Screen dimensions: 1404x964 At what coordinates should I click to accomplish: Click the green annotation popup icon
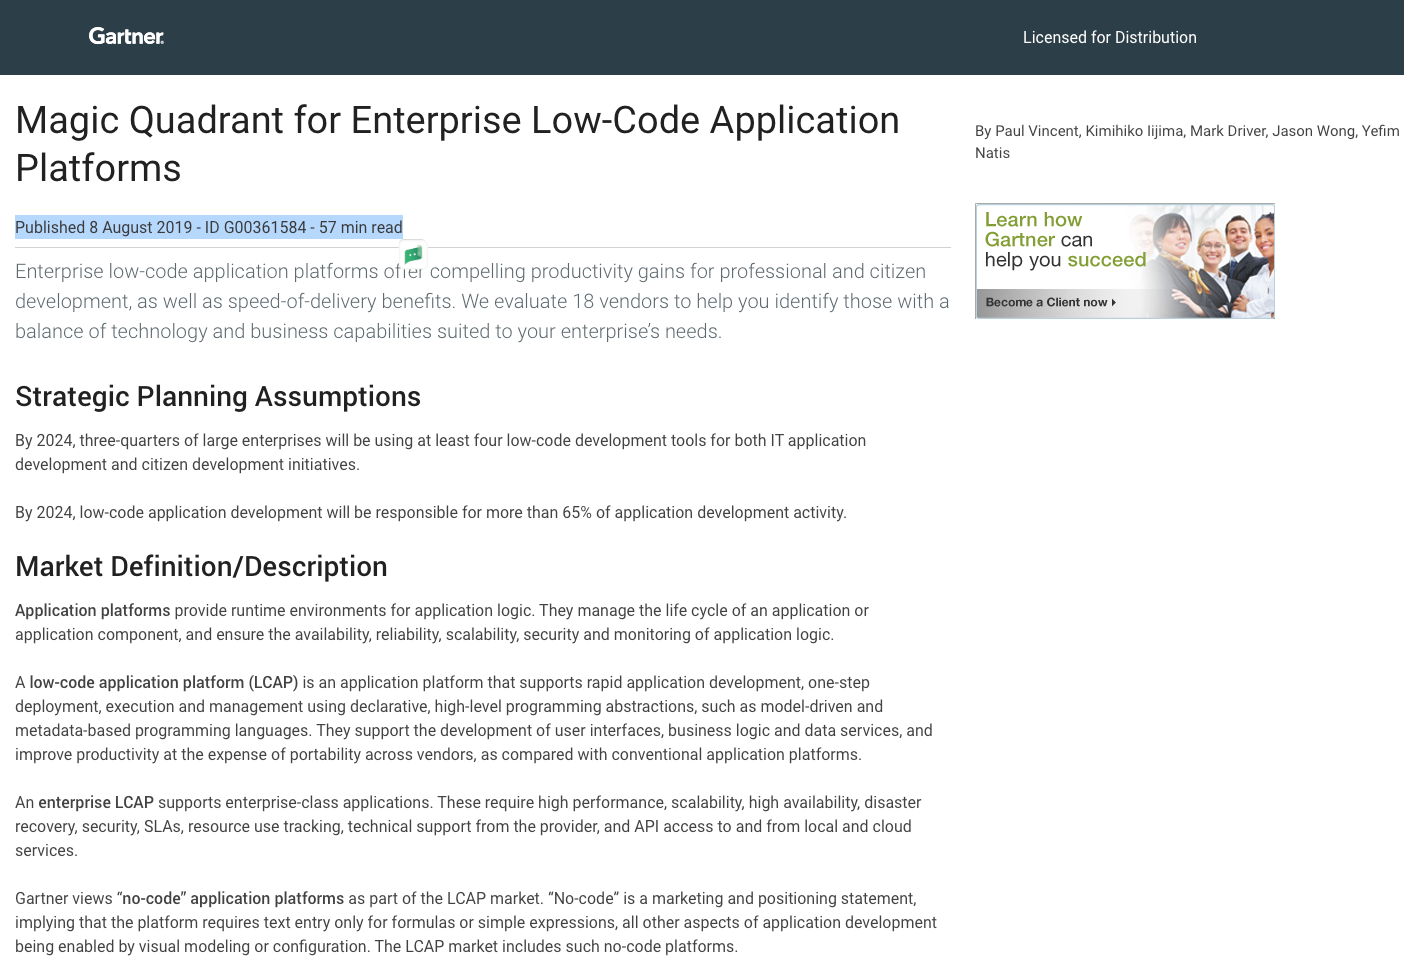click(x=413, y=255)
